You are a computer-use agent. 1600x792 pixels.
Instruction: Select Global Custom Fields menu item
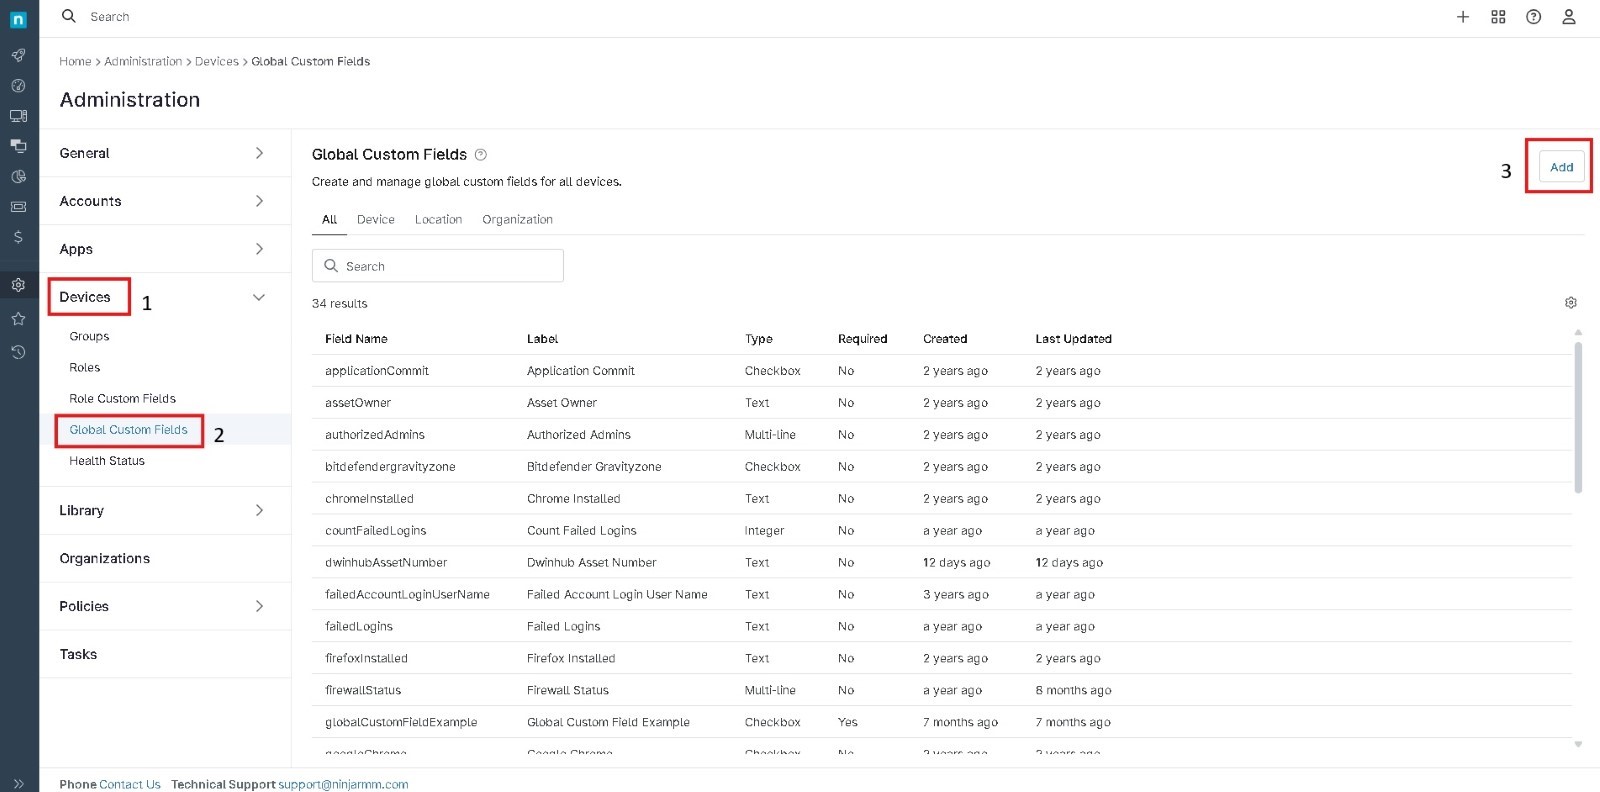click(128, 430)
